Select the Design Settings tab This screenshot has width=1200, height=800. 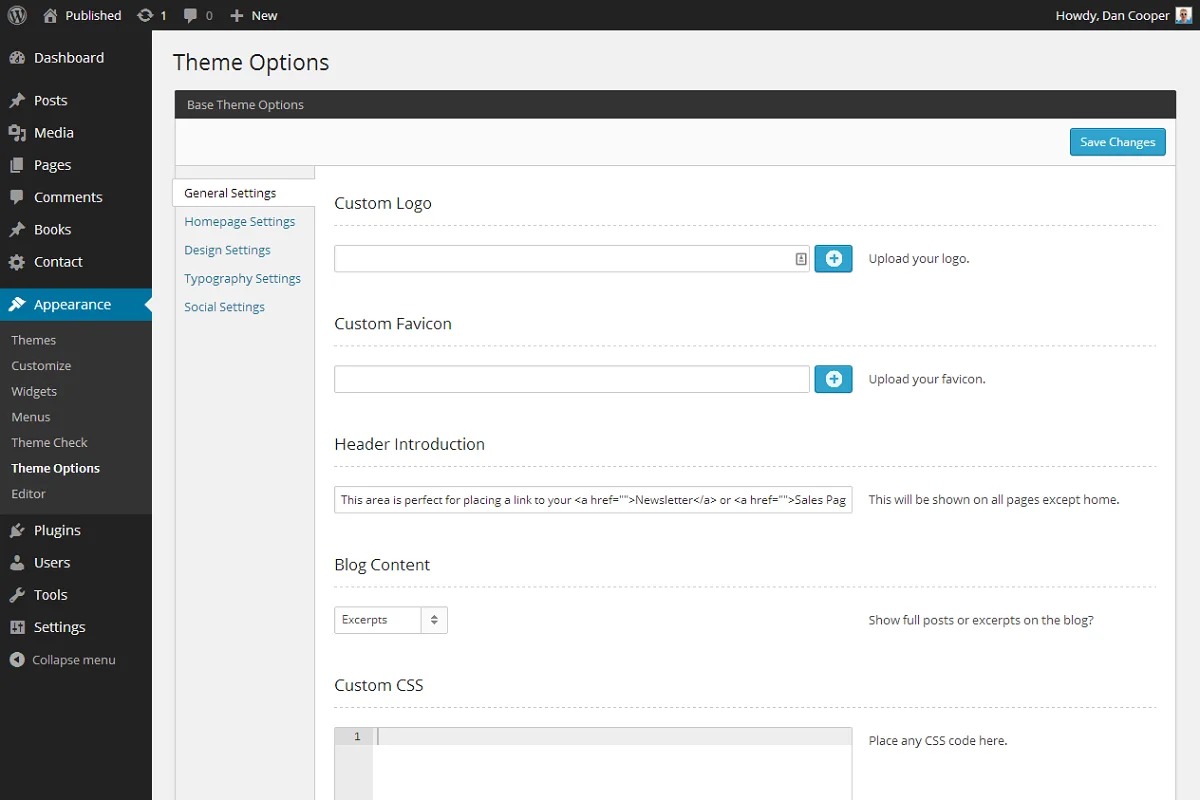point(227,250)
